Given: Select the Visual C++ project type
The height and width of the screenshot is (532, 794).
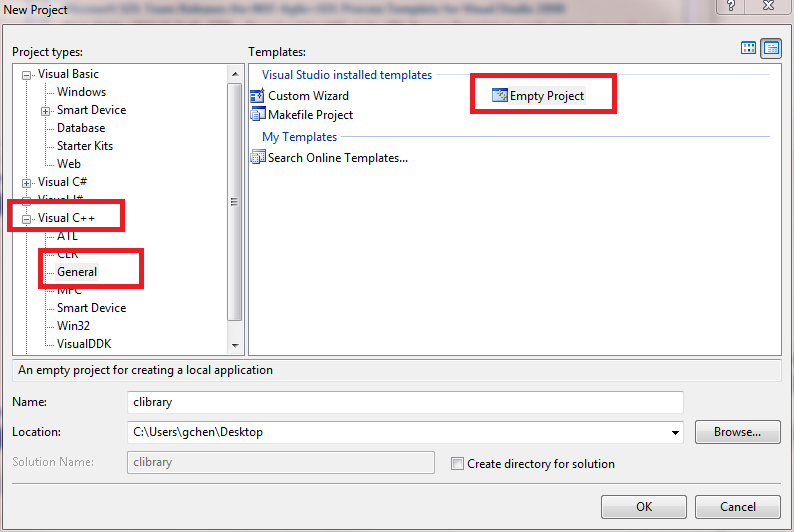Looking at the screenshot, I should tap(66, 218).
